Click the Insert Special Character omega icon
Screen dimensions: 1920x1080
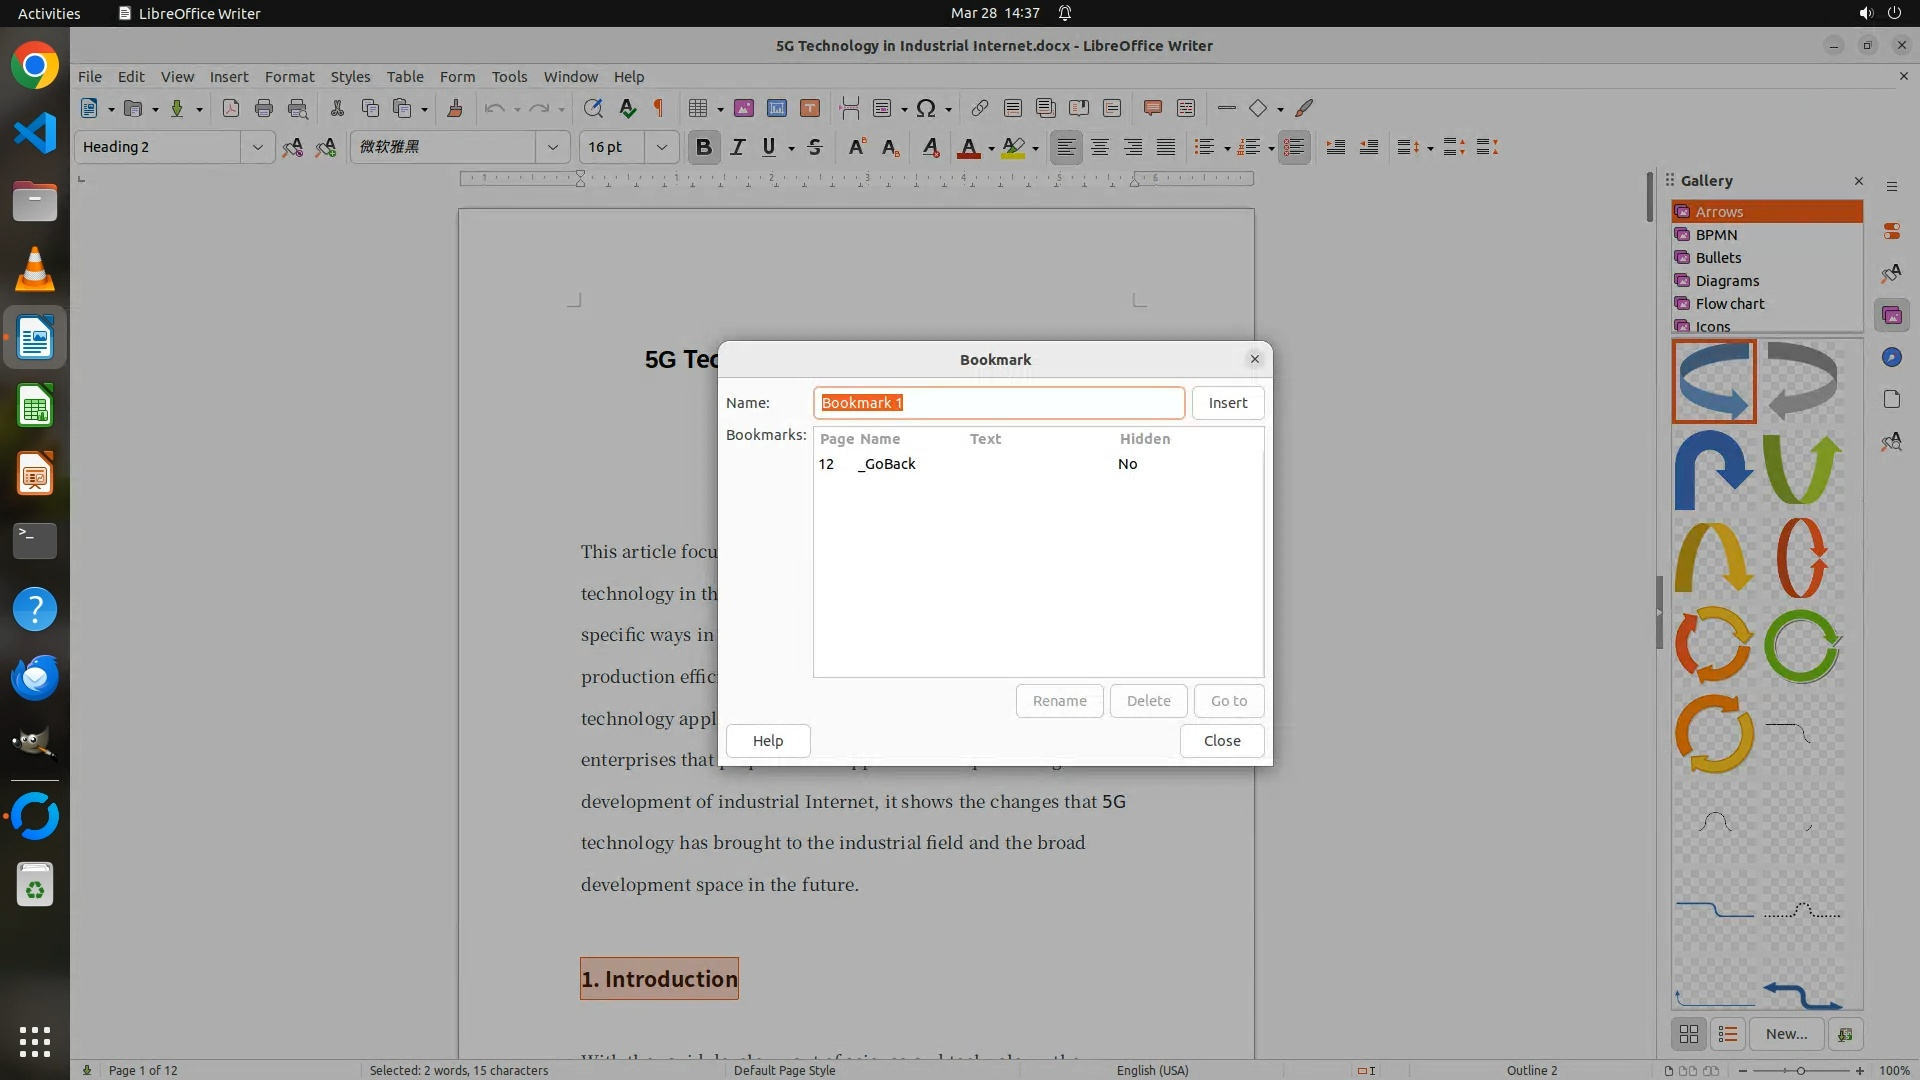926,108
